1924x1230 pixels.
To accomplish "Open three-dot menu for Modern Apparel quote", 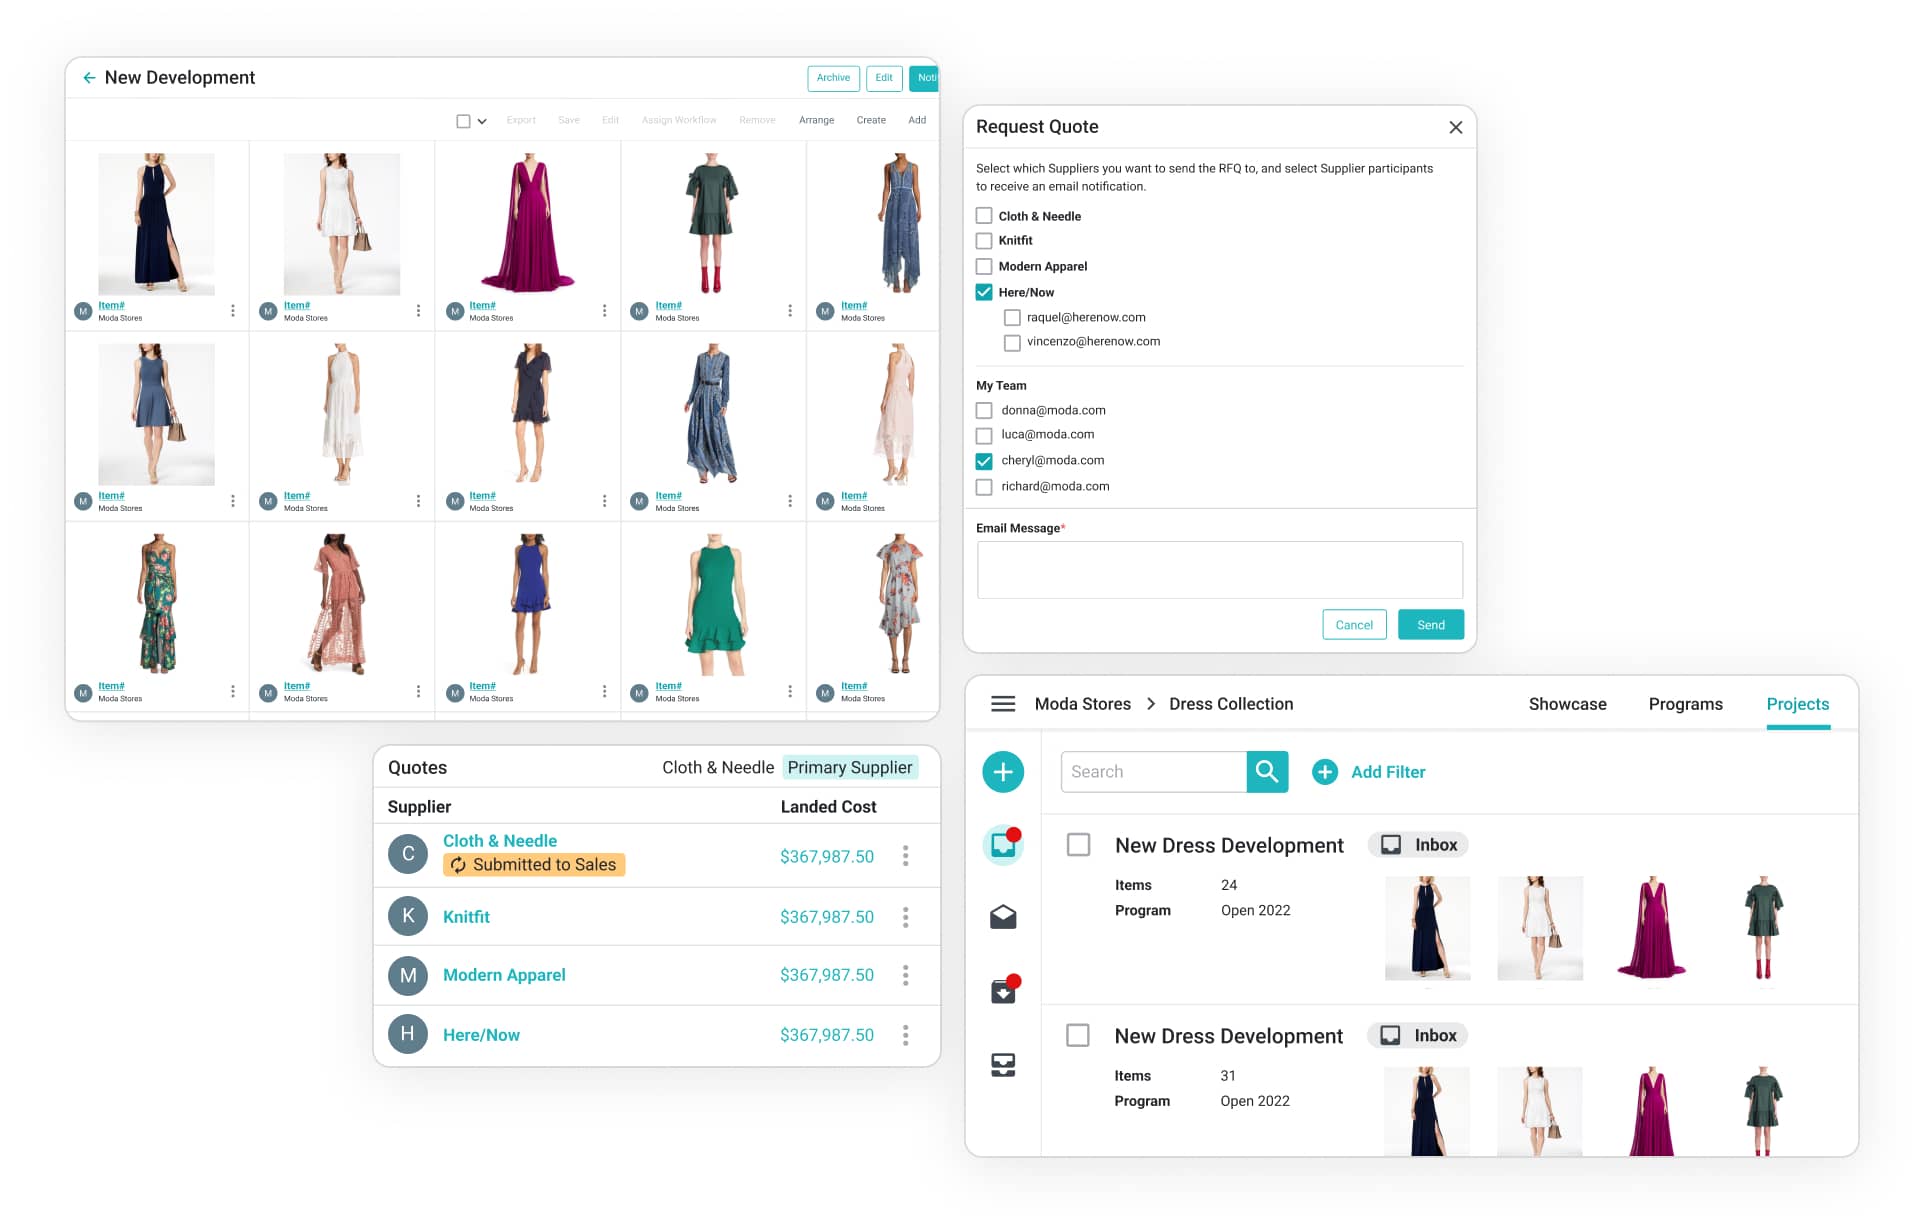I will (x=905, y=975).
